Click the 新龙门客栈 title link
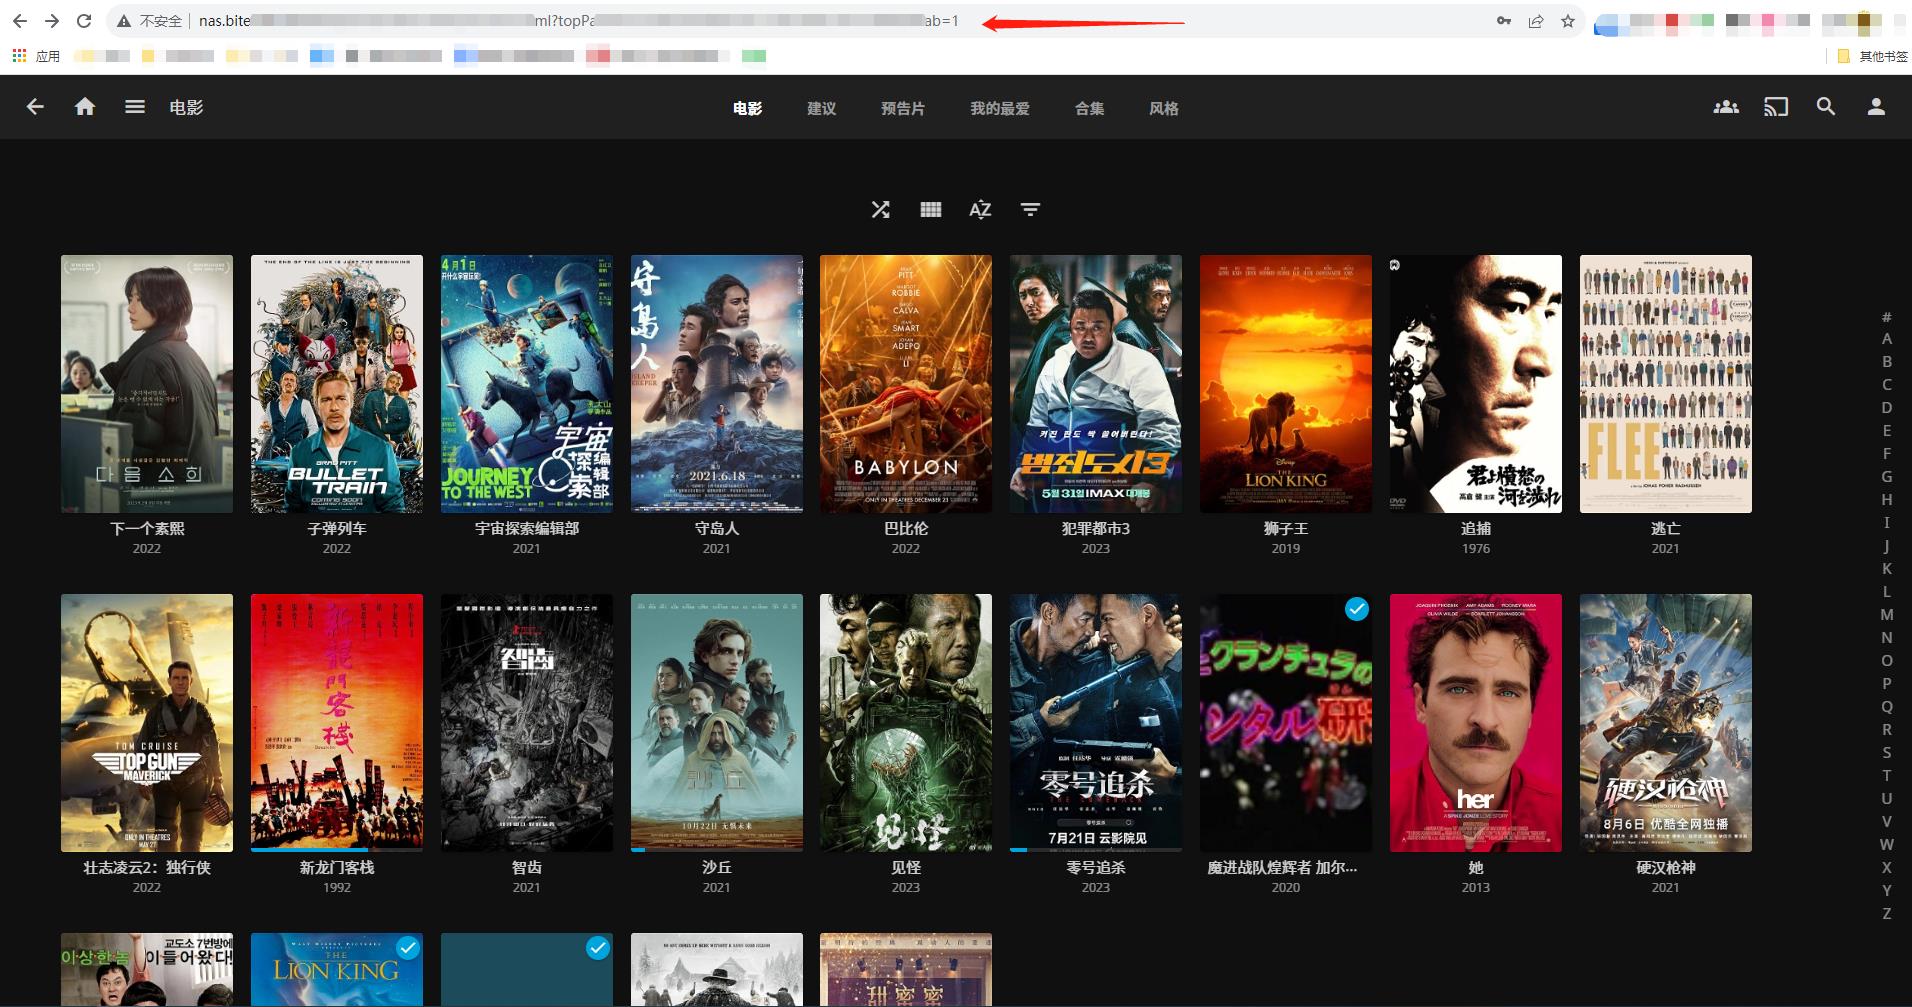The image size is (1912, 1007). 337,867
